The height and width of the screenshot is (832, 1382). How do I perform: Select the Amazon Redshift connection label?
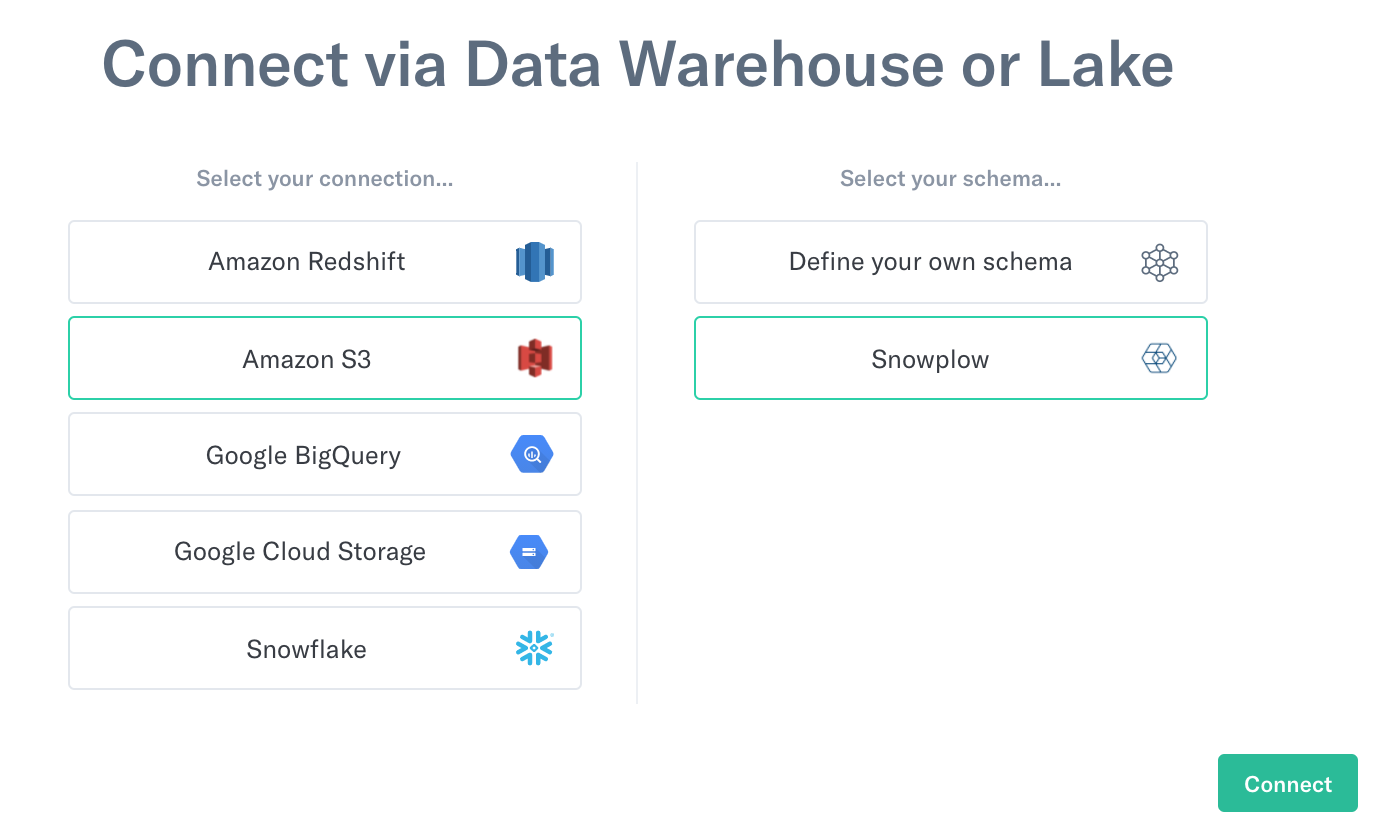(x=307, y=262)
